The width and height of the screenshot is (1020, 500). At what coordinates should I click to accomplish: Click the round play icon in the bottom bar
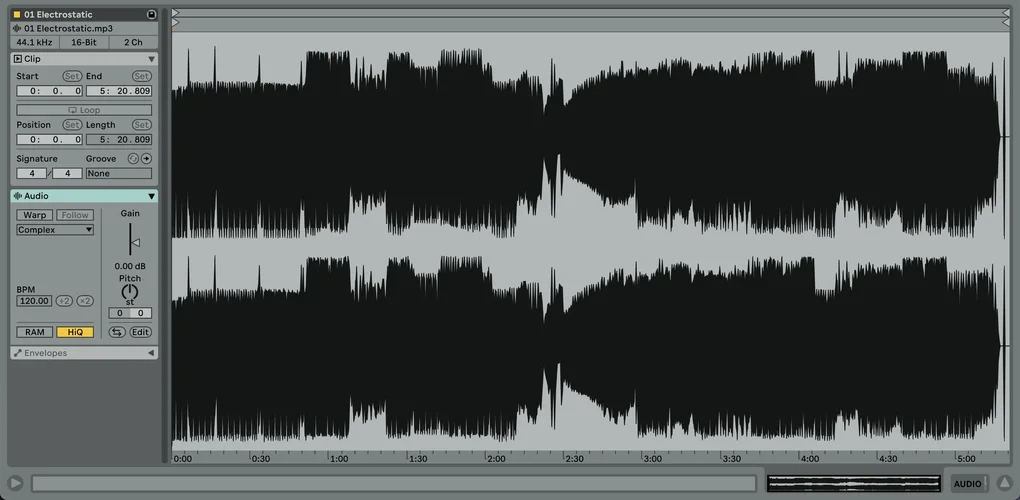pyautogui.click(x=16, y=483)
